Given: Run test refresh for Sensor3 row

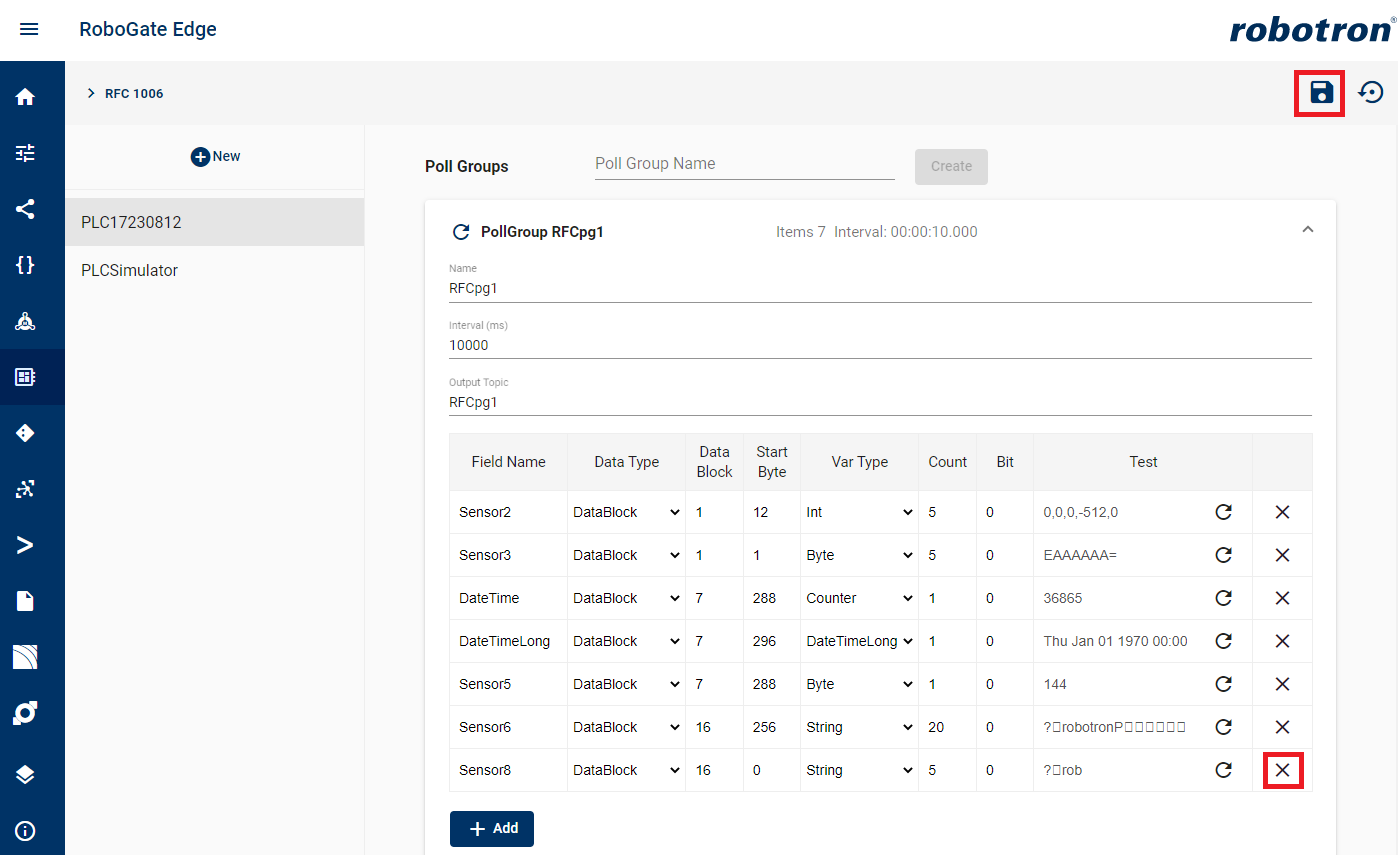Looking at the screenshot, I should click(x=1223, y=555).
